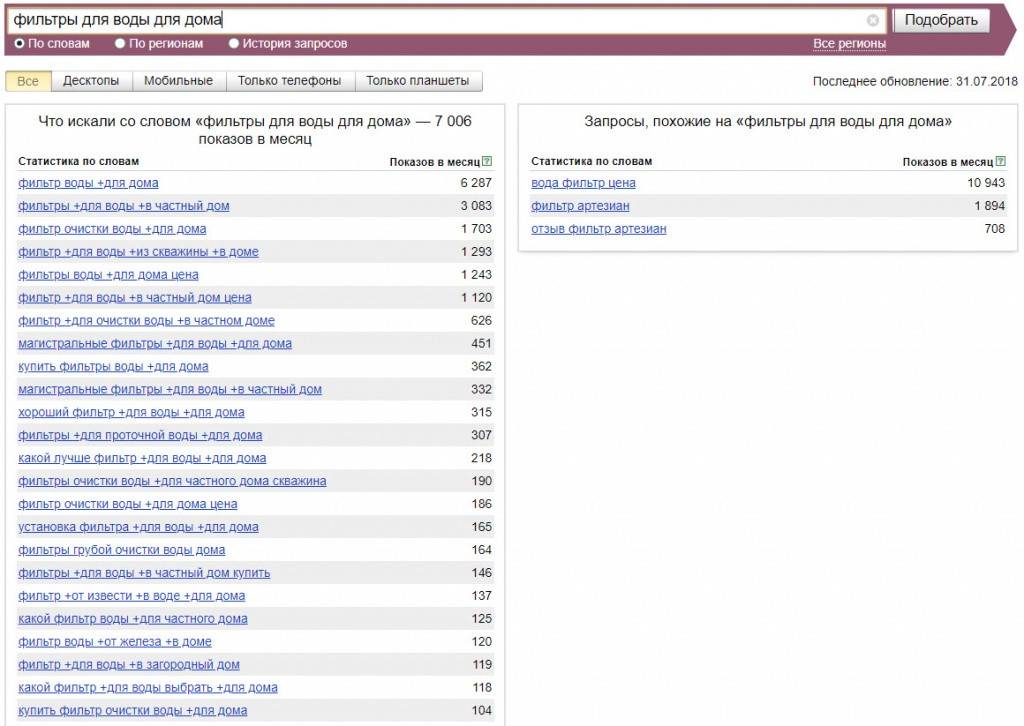Open 'магистральные фильтры +для воды +для дома' link
This screenshot has height=726, width=1024.
(155, 344)
